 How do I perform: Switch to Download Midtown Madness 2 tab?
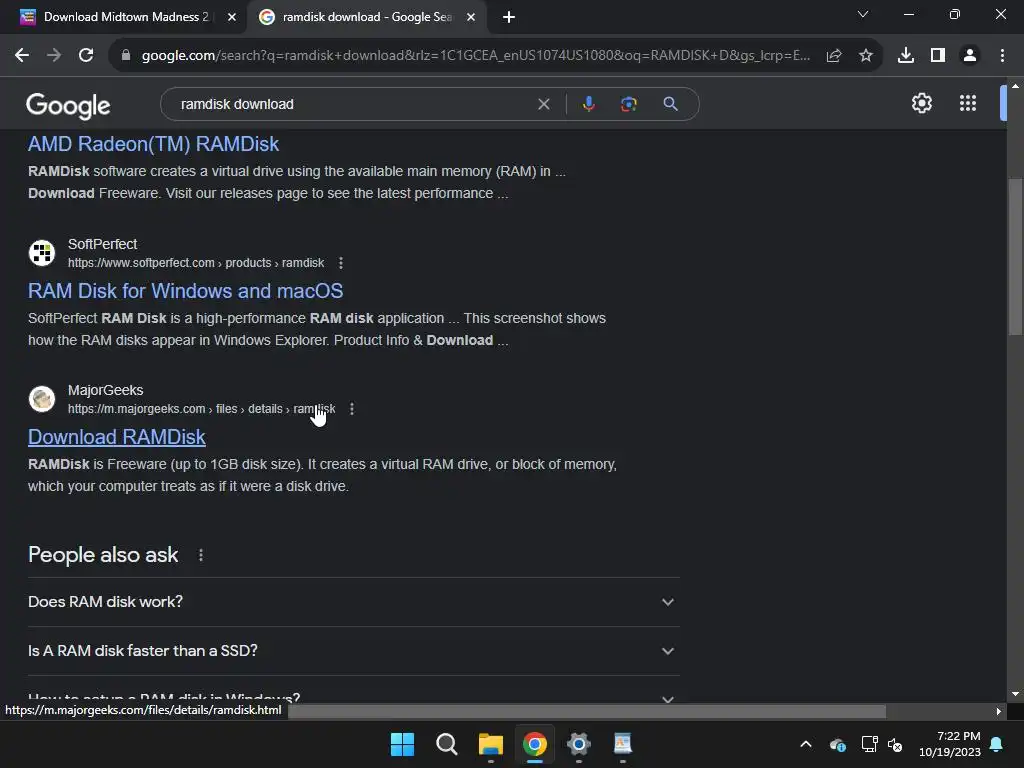pos(124,17)
